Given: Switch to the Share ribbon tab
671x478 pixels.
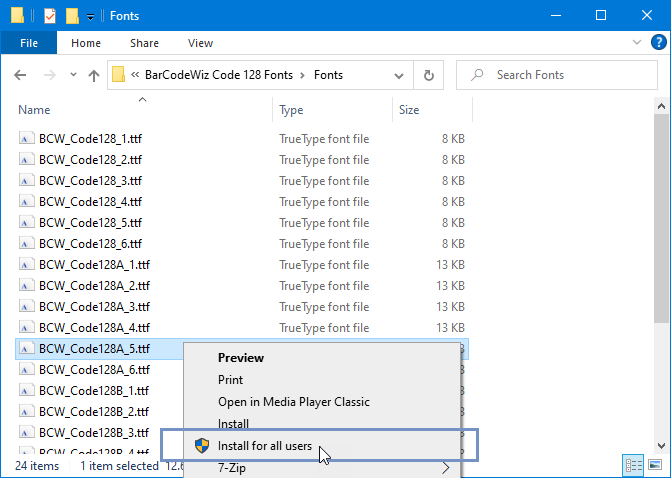Looking at the screenshot, I should [x=144, y=43].
